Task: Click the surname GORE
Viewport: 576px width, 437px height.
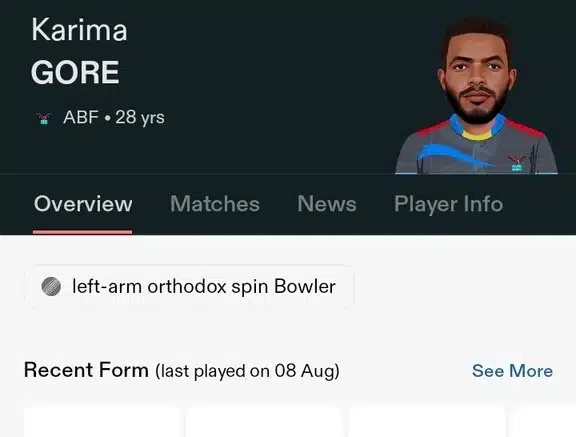Action: [x=75, y=72]
